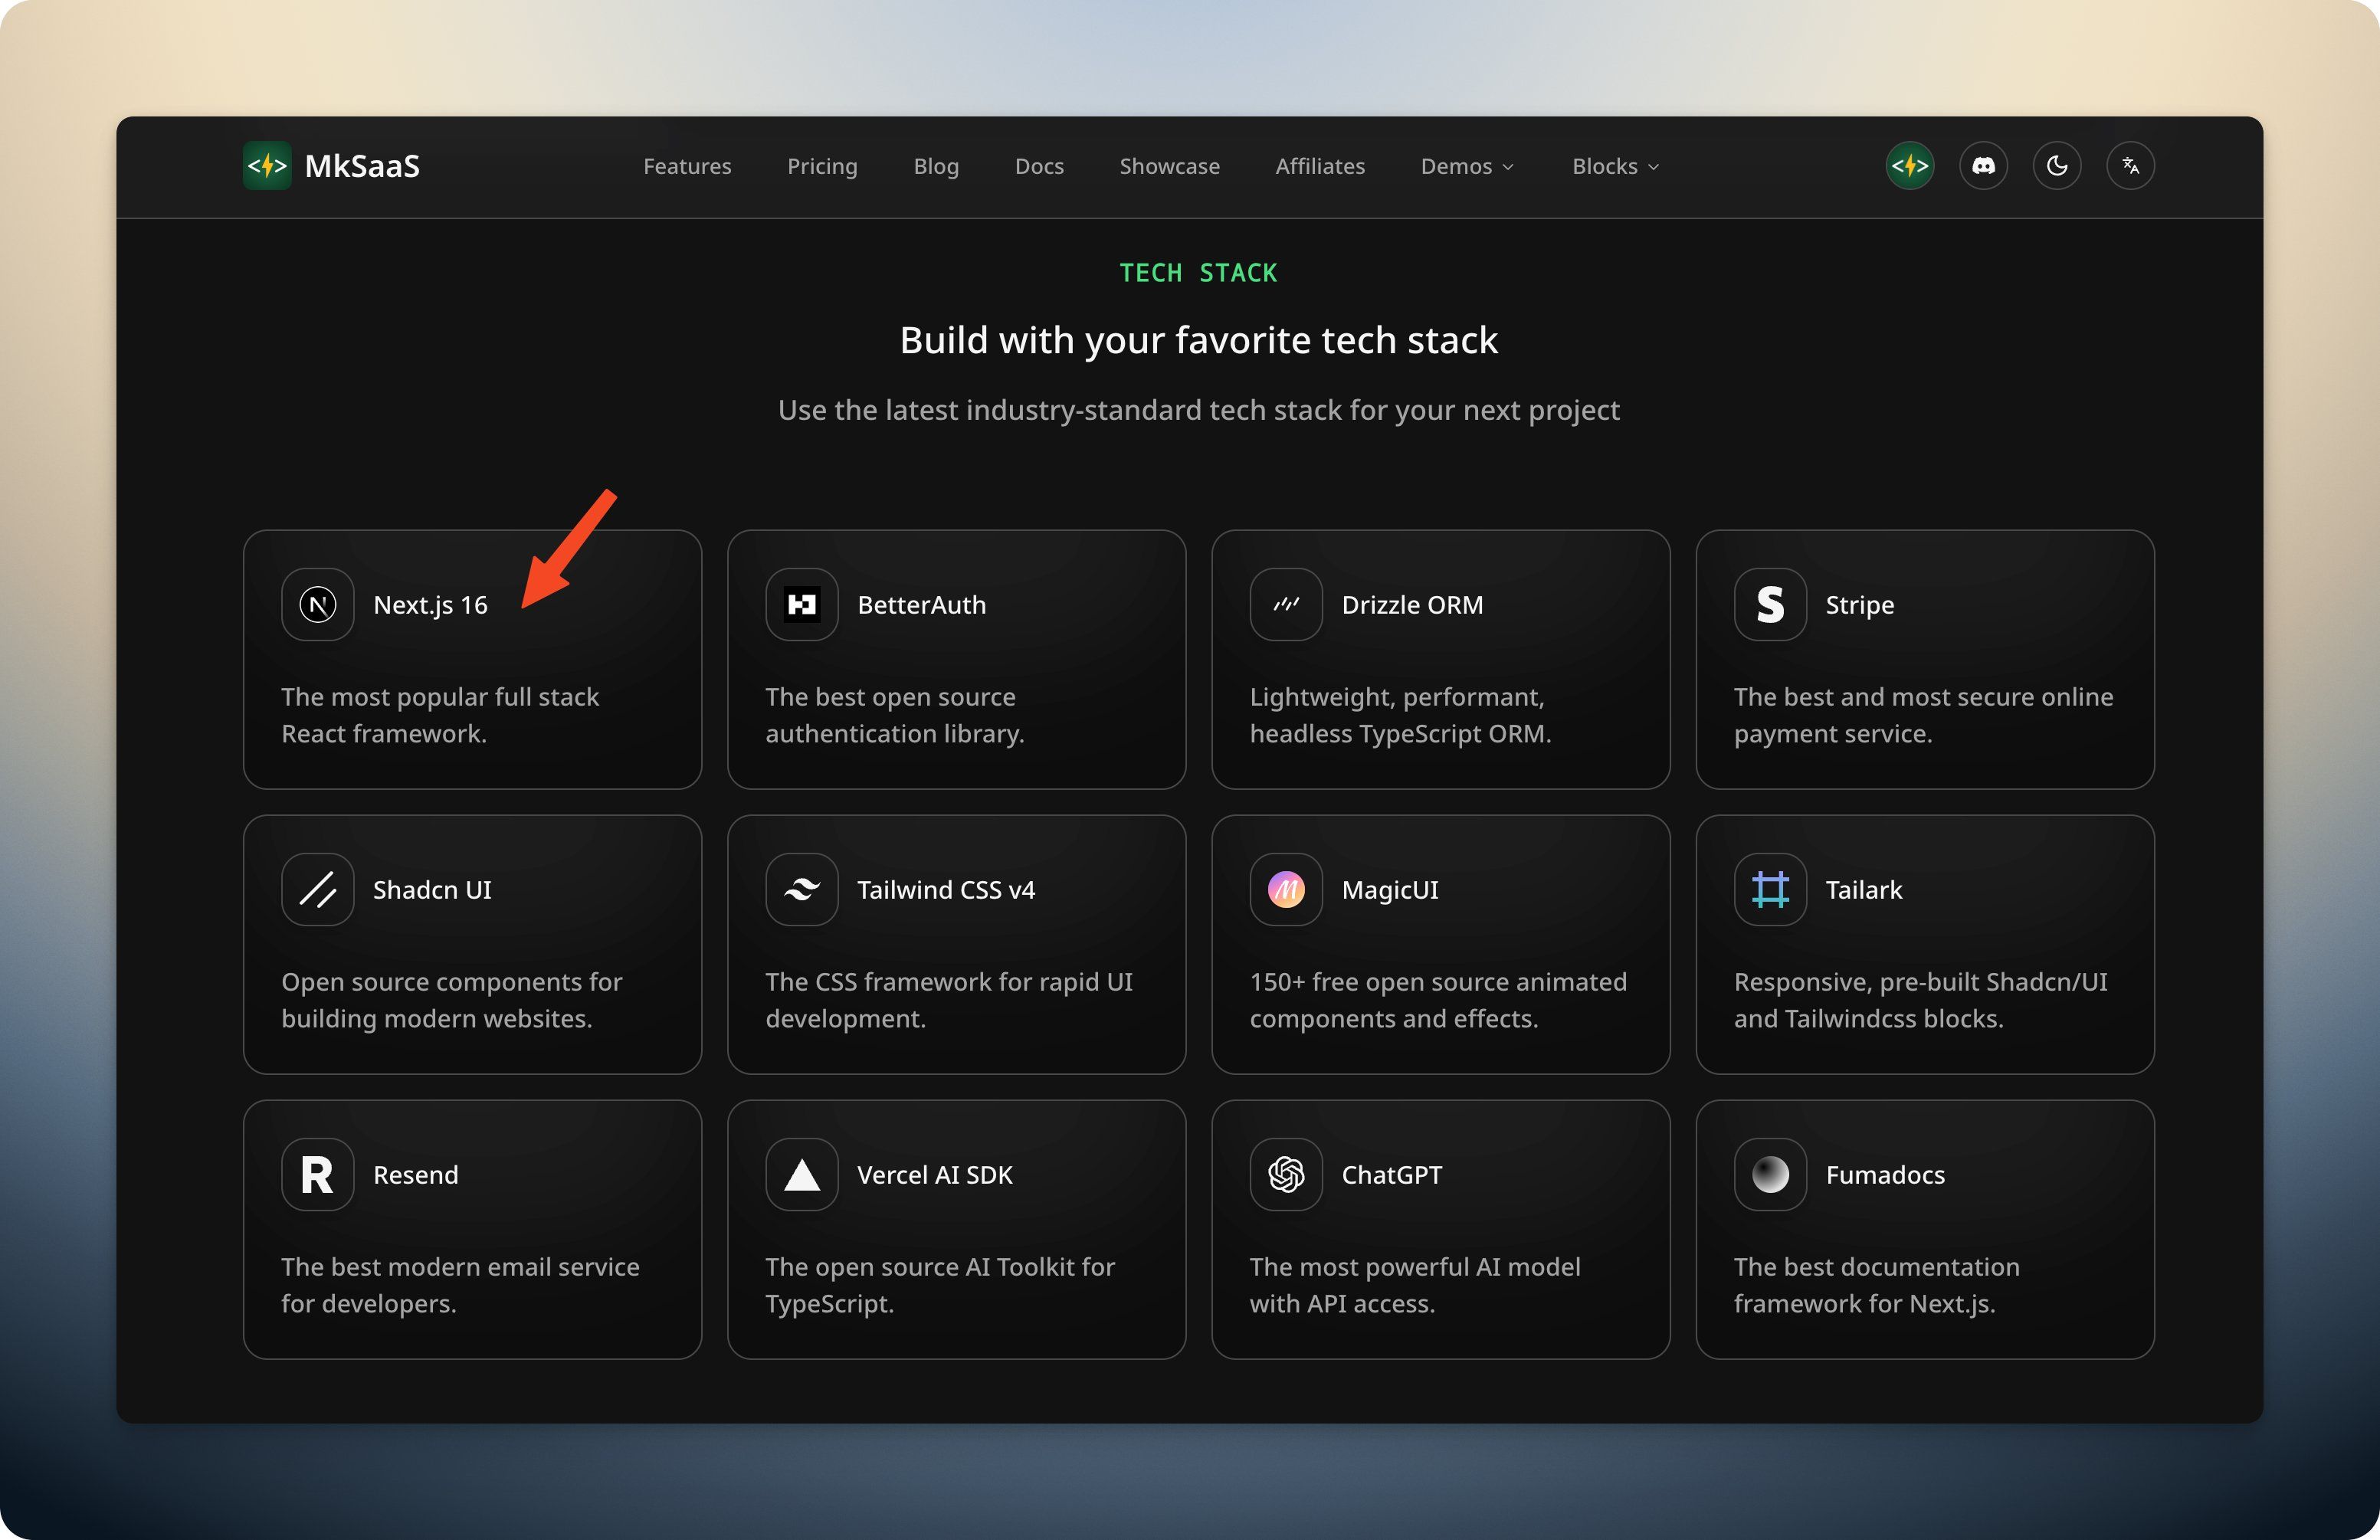Open the language translation switcher
Screen dimensions: 2380x1540
pyautogui.click(x=2130, y=166)
